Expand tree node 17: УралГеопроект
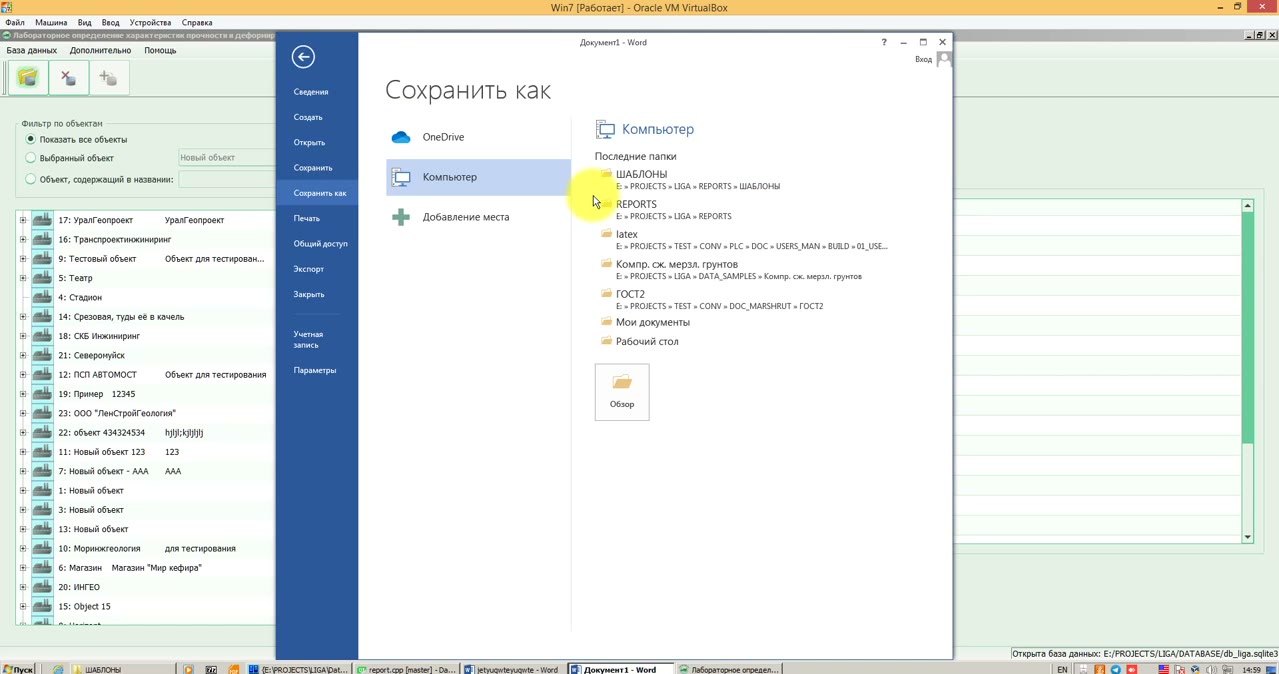The height and width of the screenshot is (674, 1279). pyautogui.click(x=23, y=220)
